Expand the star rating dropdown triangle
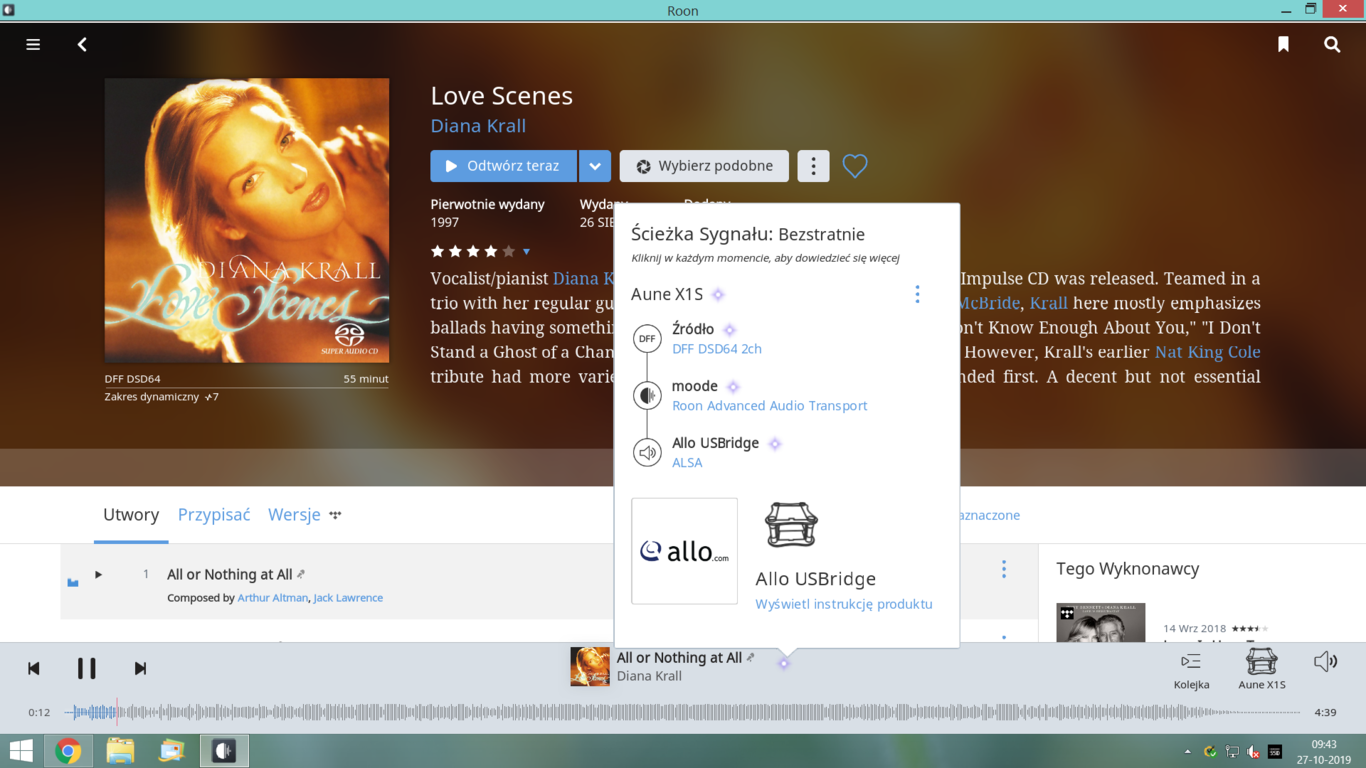The width and height of the screenshot is (1366, 768). (x=526, y=252)
